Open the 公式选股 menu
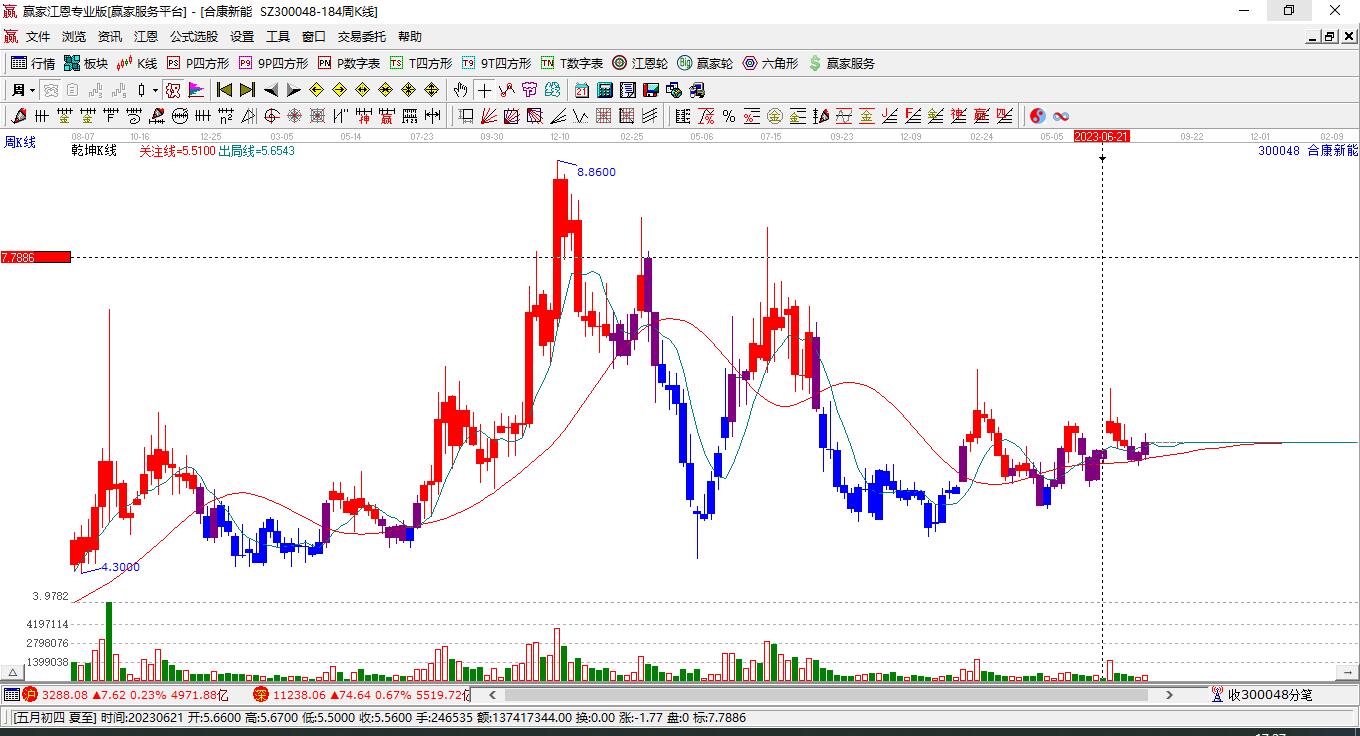Screen dimensions: 1360x736 click(194, 37)
